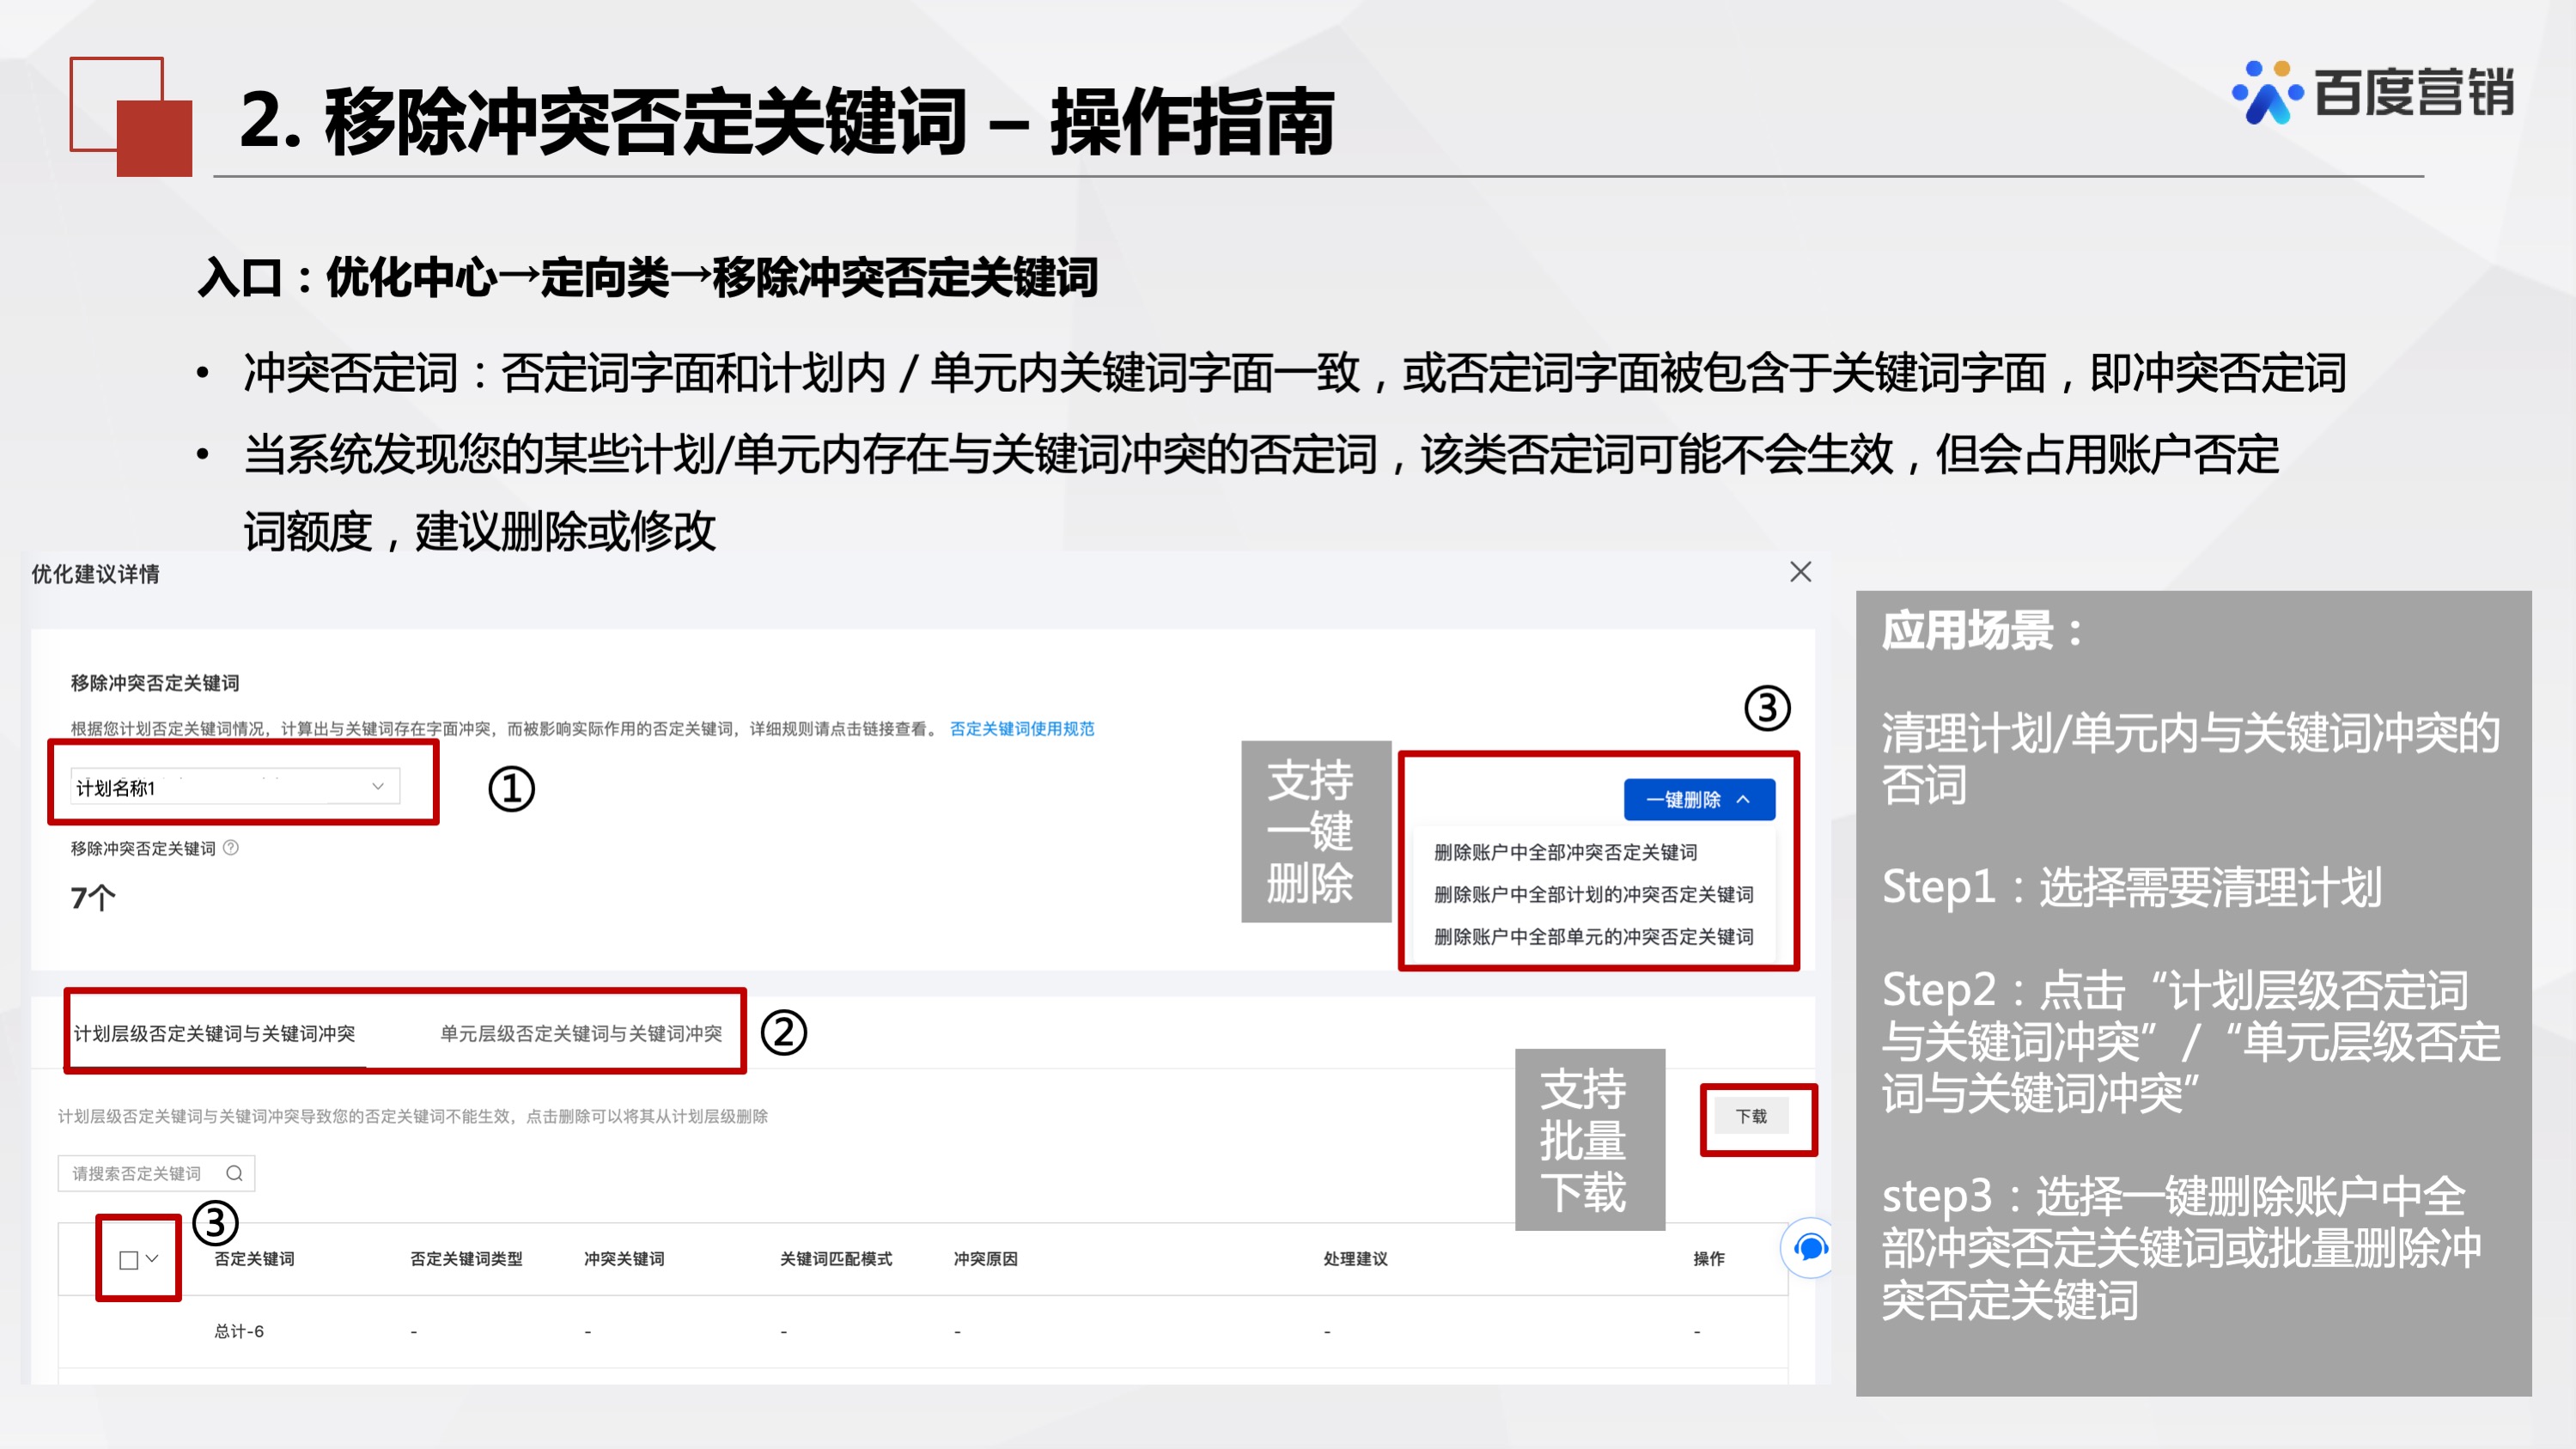Screen dimensions: 2576x1449
Task: Select the 总计-6 summary row
Action: [237, 1331]
